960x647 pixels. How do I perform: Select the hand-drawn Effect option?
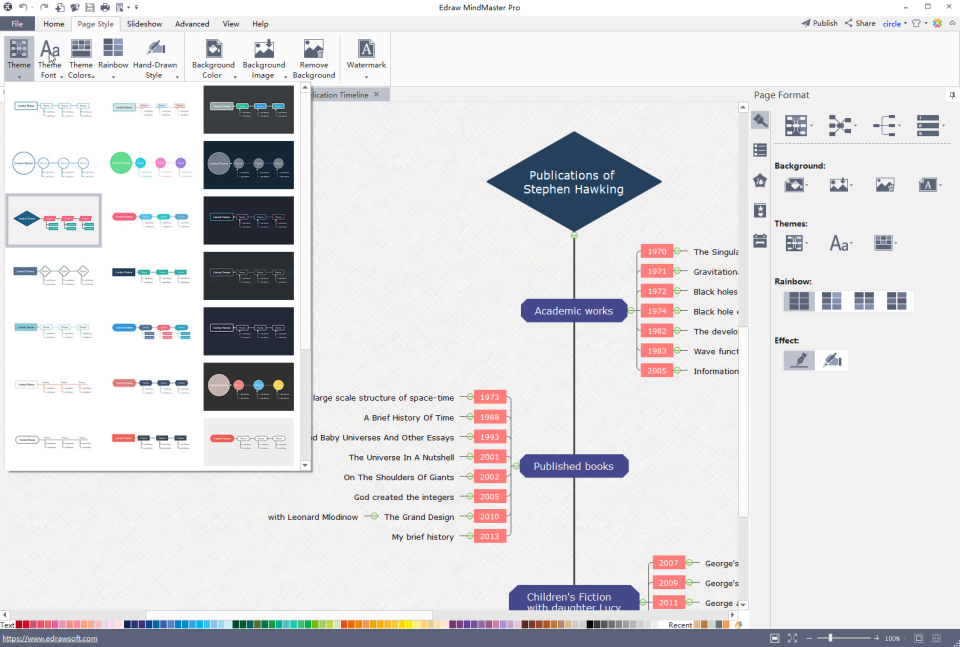coord(832,360)
